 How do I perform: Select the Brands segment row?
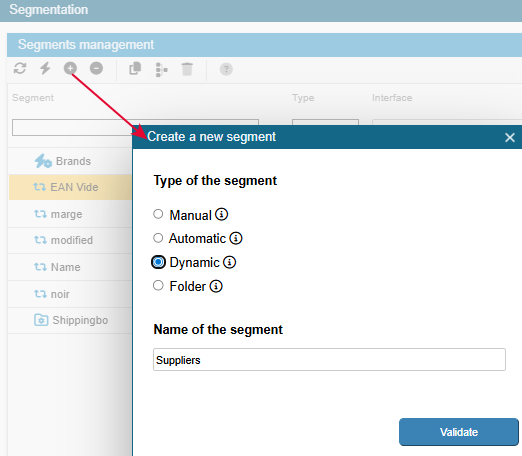tap(70, 161)
